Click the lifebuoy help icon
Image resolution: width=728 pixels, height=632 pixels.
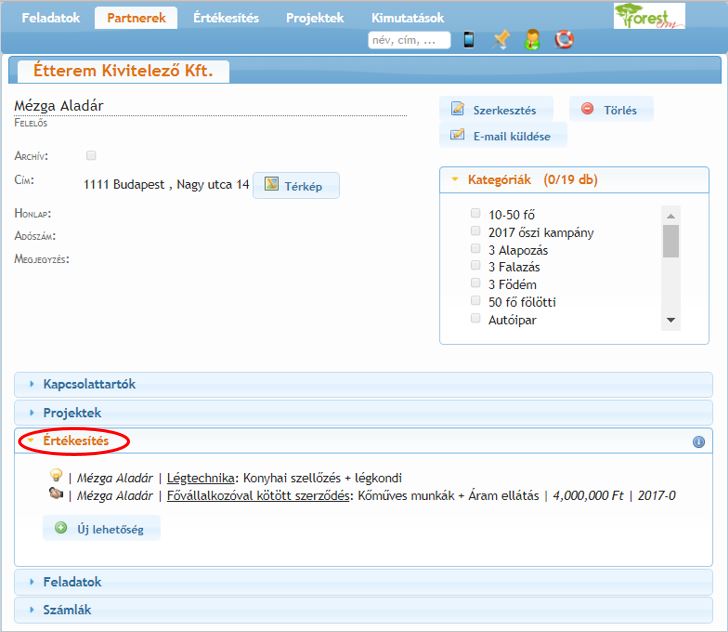tap(565, 40)
